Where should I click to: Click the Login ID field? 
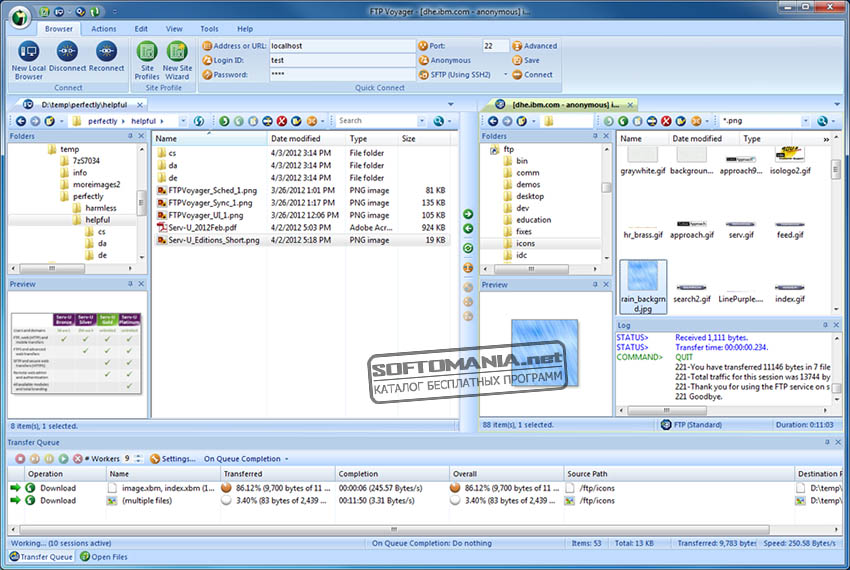pos(342,60)
